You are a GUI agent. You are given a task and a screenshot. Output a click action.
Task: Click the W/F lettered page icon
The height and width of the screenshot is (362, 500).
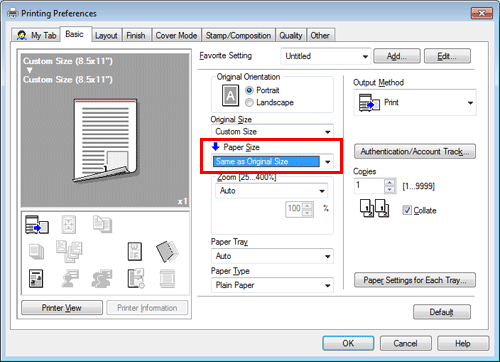pos(135,252)
